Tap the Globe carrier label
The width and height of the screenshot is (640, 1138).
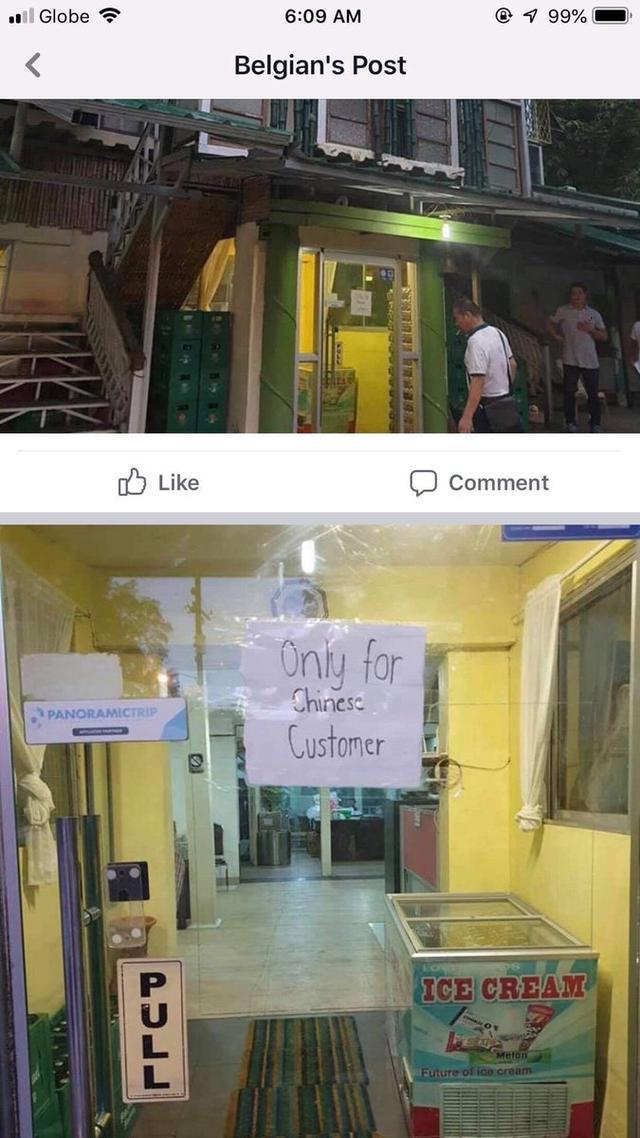[x=65, y=16]
